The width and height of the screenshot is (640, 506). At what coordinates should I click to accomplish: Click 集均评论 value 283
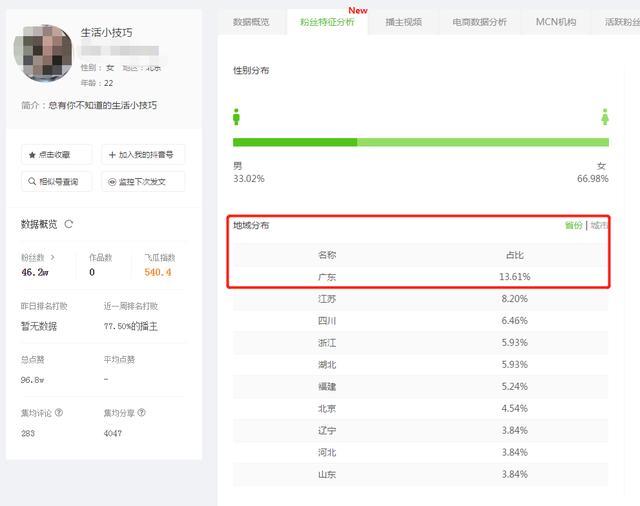click(x=28, y=433)
